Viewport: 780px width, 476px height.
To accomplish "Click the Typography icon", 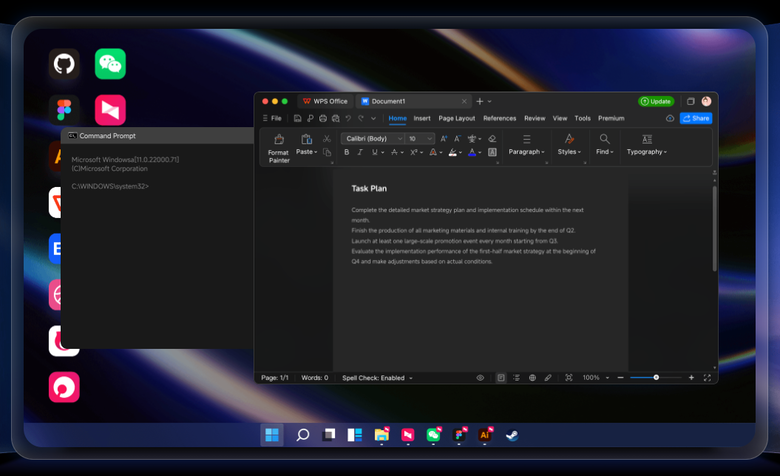I will (x=647, y=139).
